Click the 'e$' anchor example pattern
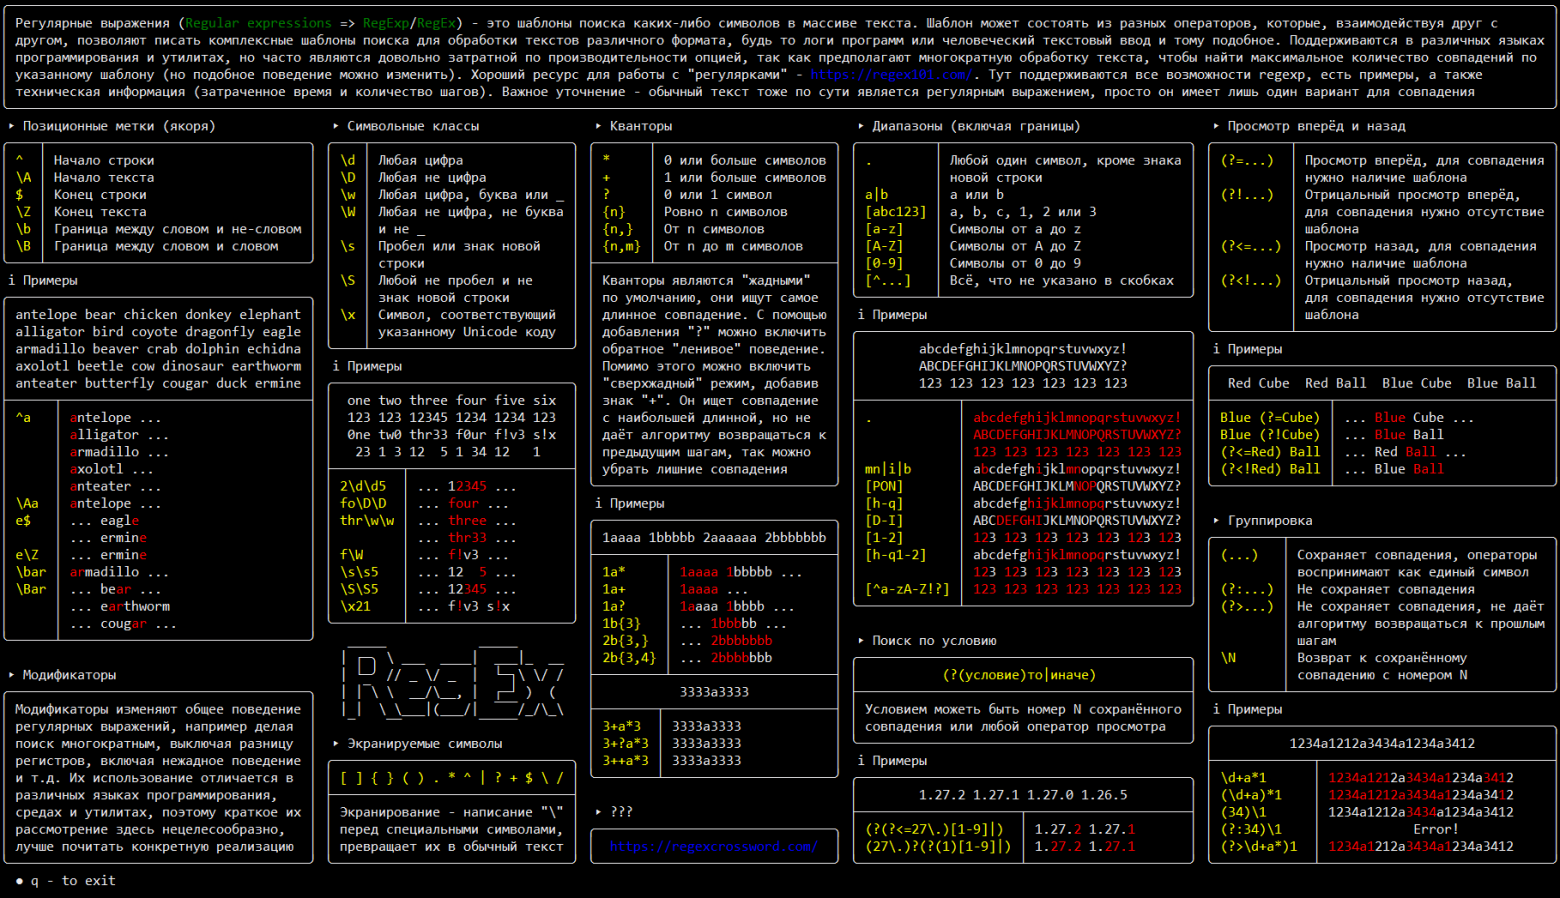Viewport: 1560px width, 898px height. (x=23, y=521)
